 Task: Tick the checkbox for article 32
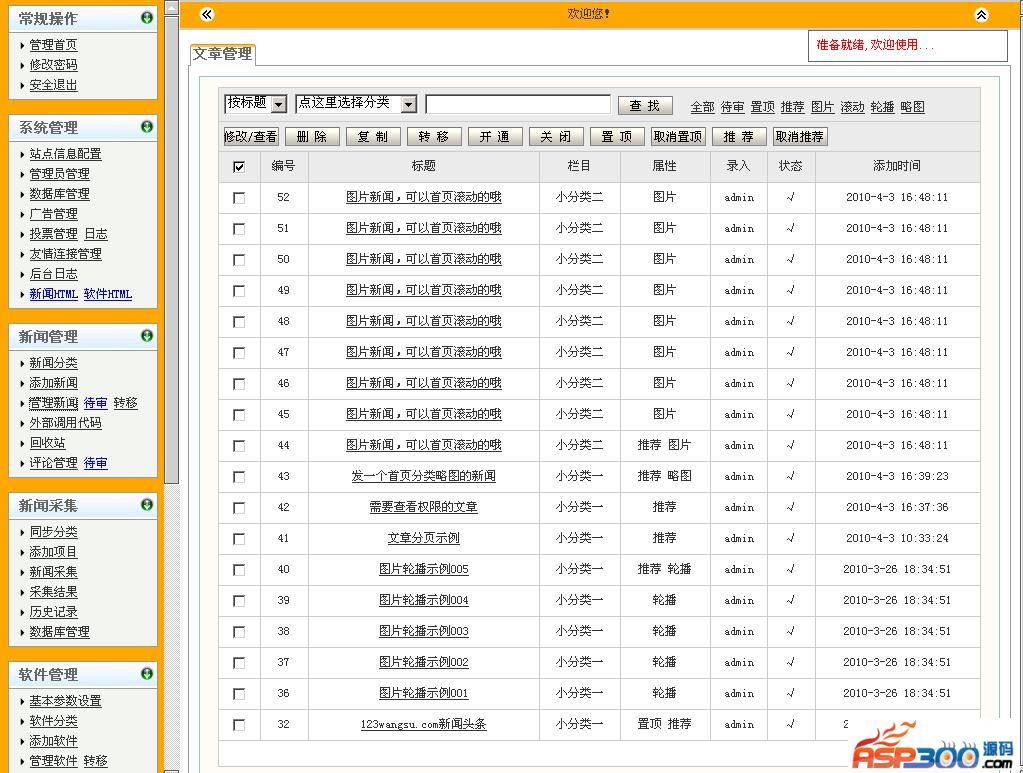click(239, 725)
